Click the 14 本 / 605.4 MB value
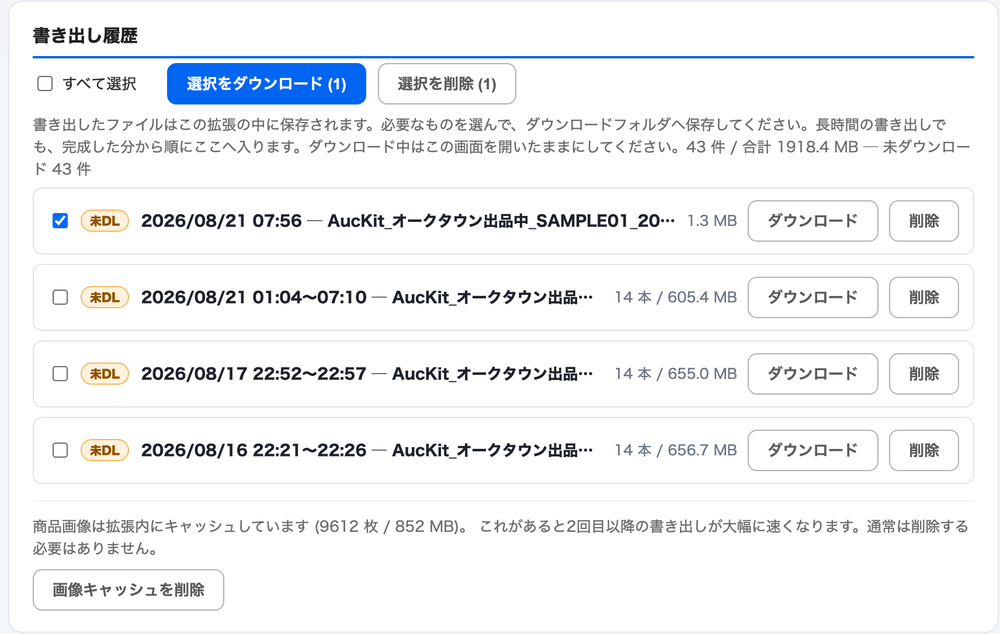Image resolution: width=1000 pixels, height=634 pixels. tap(675, 297)
